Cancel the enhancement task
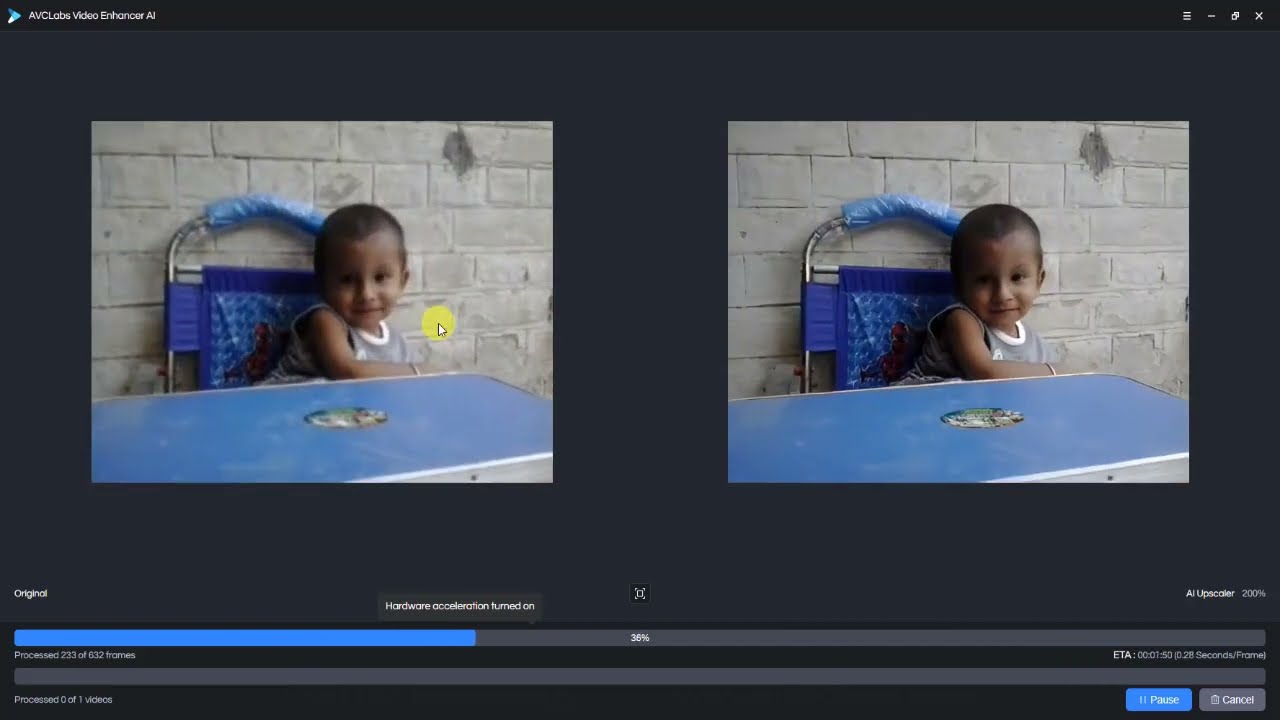This screenshot has height=720, width=1280. [x=1232, y=699]
